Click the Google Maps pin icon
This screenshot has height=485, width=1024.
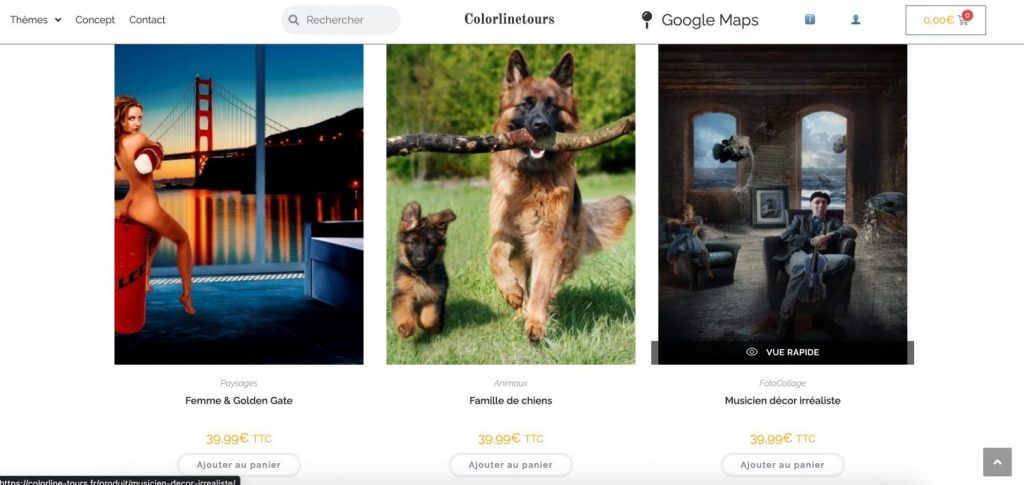coord(647,20)
